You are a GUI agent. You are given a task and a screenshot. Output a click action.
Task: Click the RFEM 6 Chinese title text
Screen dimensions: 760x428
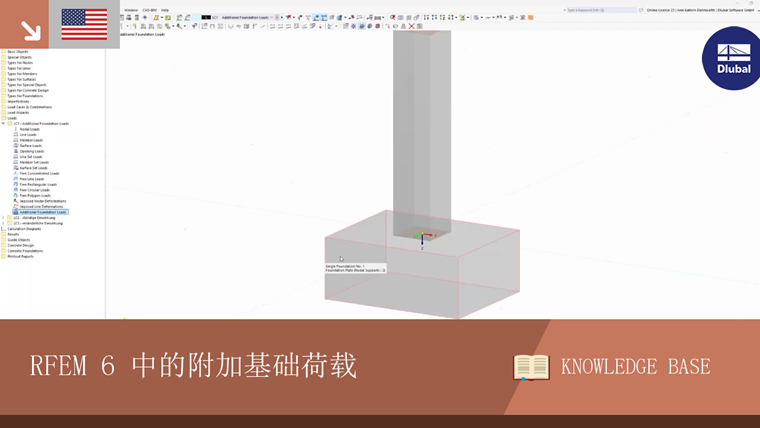(x=193, y=366)
